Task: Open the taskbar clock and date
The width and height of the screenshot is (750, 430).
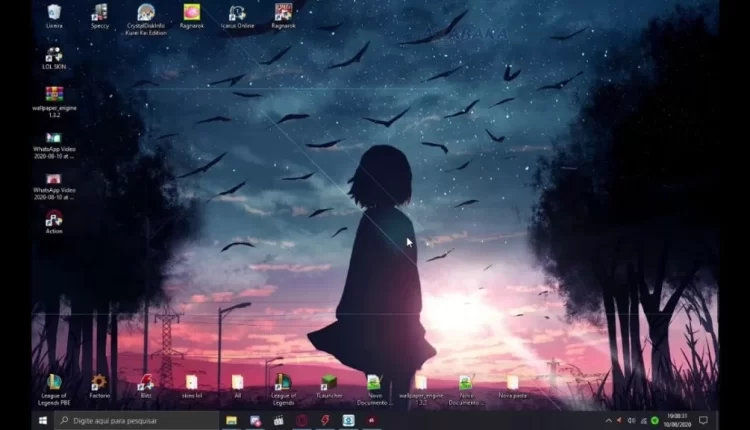Action: point(677,420)
